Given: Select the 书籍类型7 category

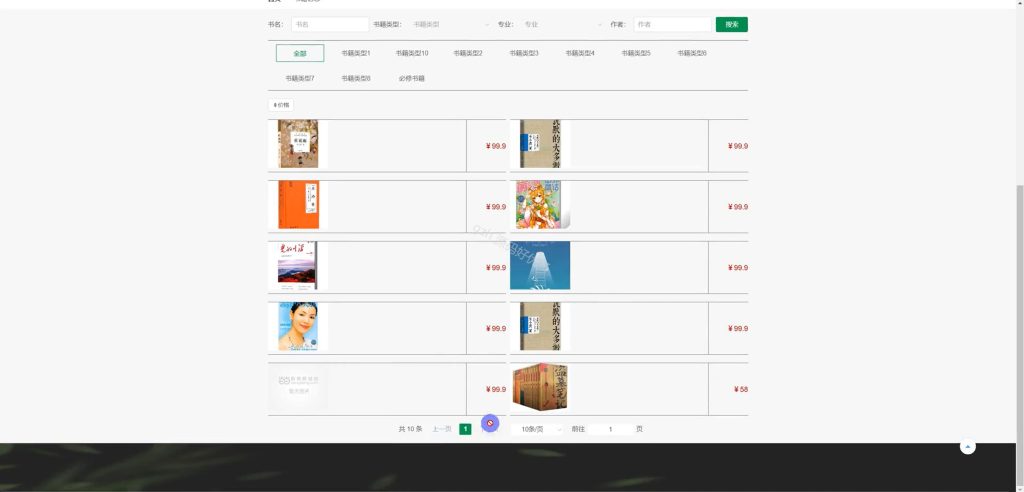Looking at the screenshot, I should pyautogui.click(x=300, y=78).
